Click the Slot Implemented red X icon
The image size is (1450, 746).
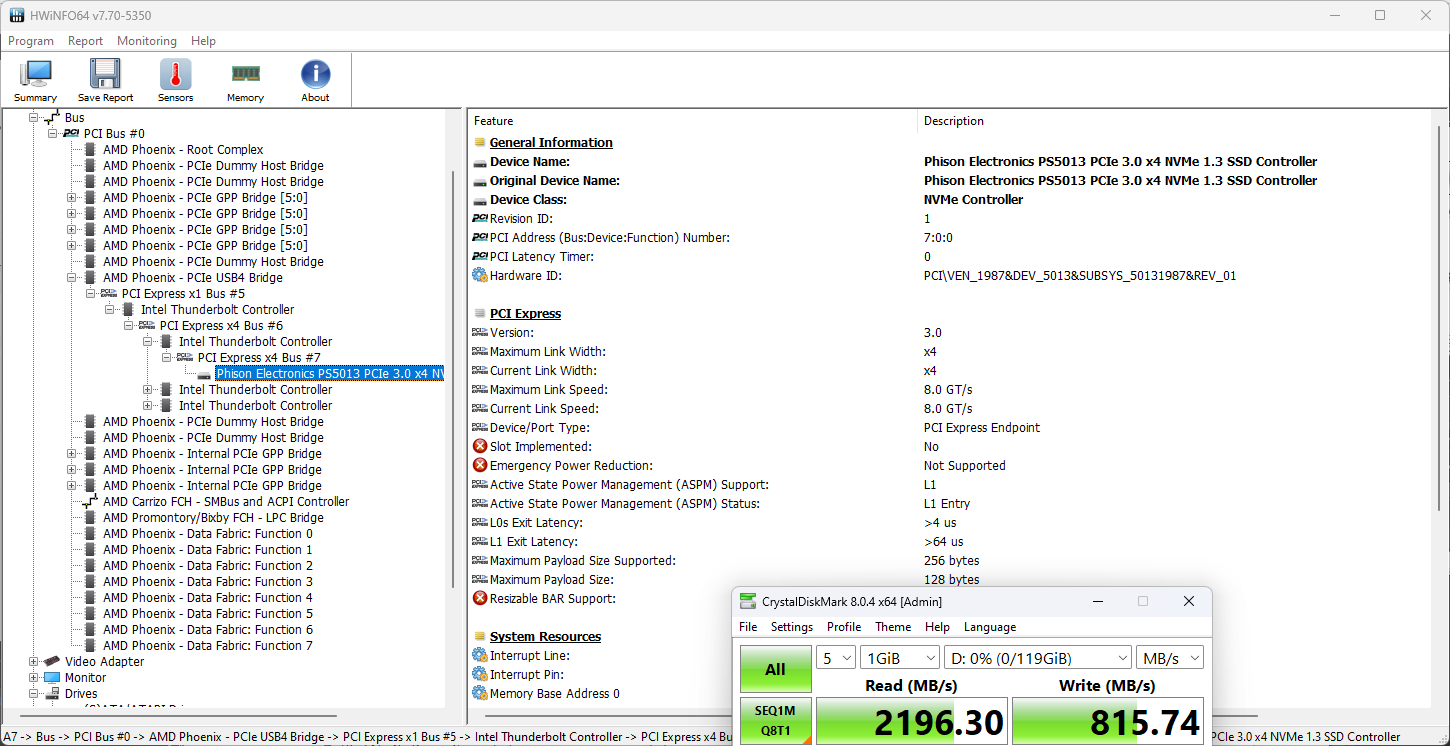click(480, 446)
